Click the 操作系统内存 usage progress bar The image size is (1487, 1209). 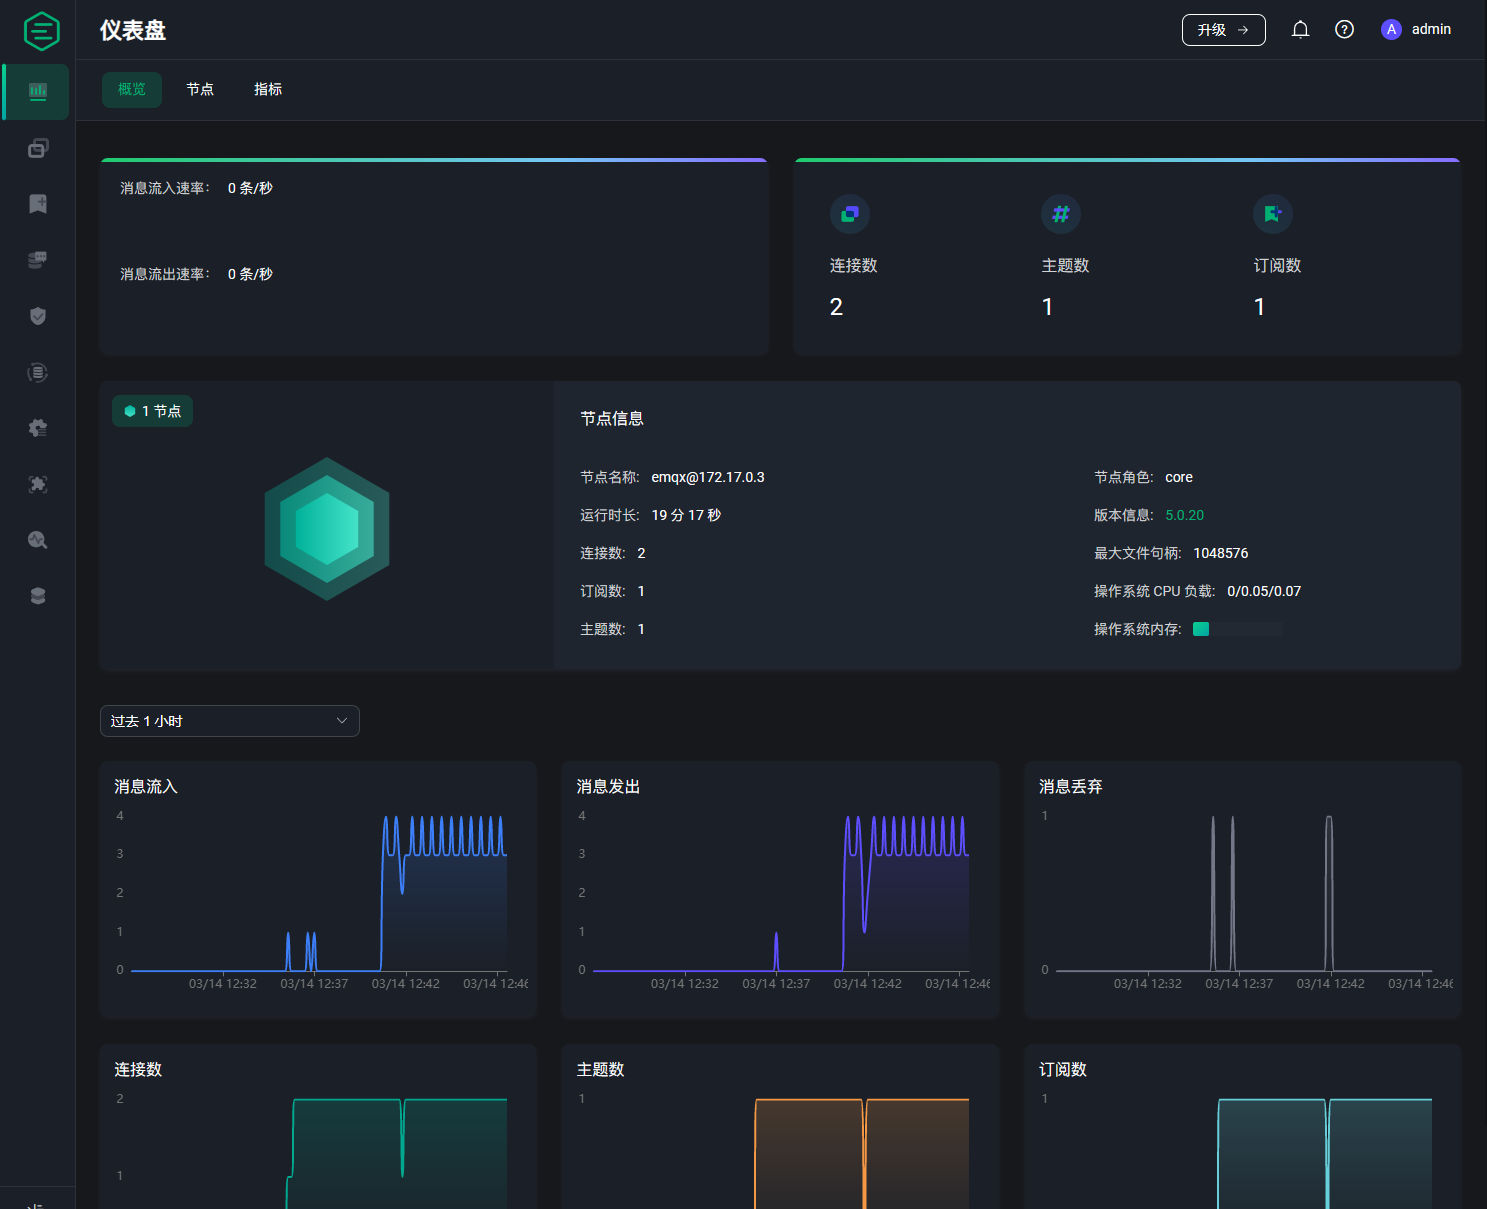coord(1238,629)
